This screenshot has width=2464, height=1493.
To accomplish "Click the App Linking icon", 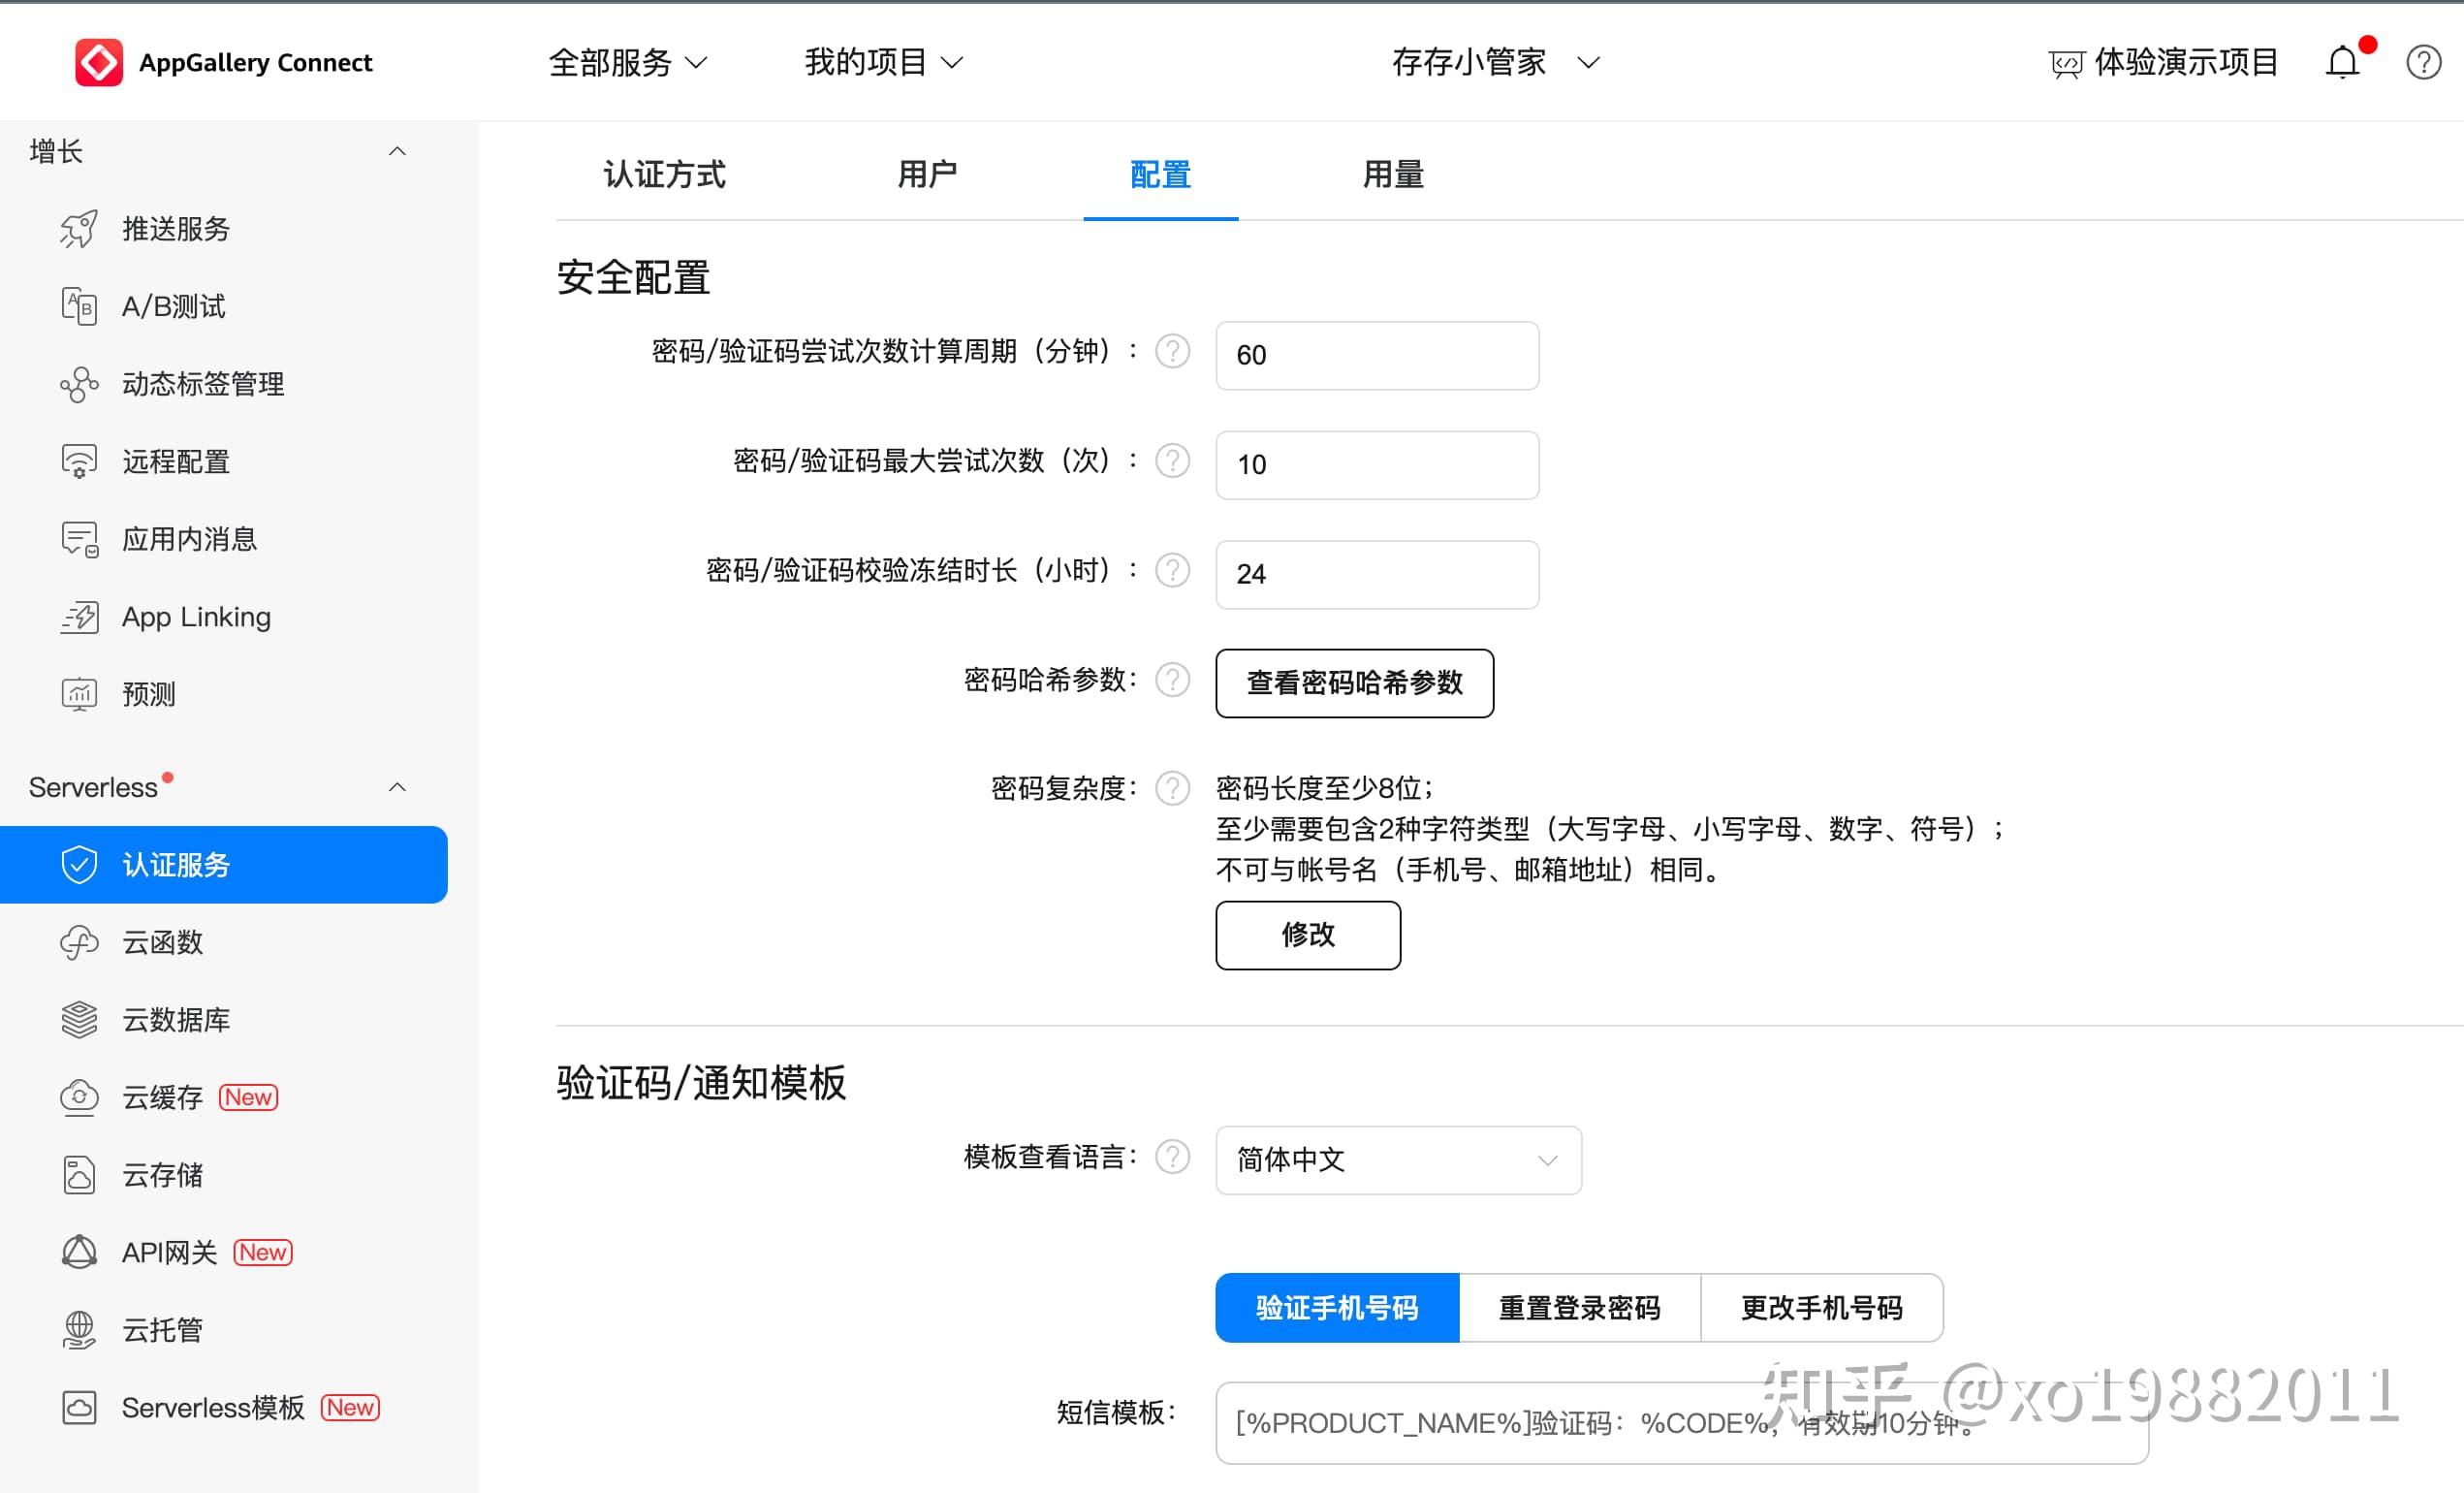I will (x=79, y=617).
